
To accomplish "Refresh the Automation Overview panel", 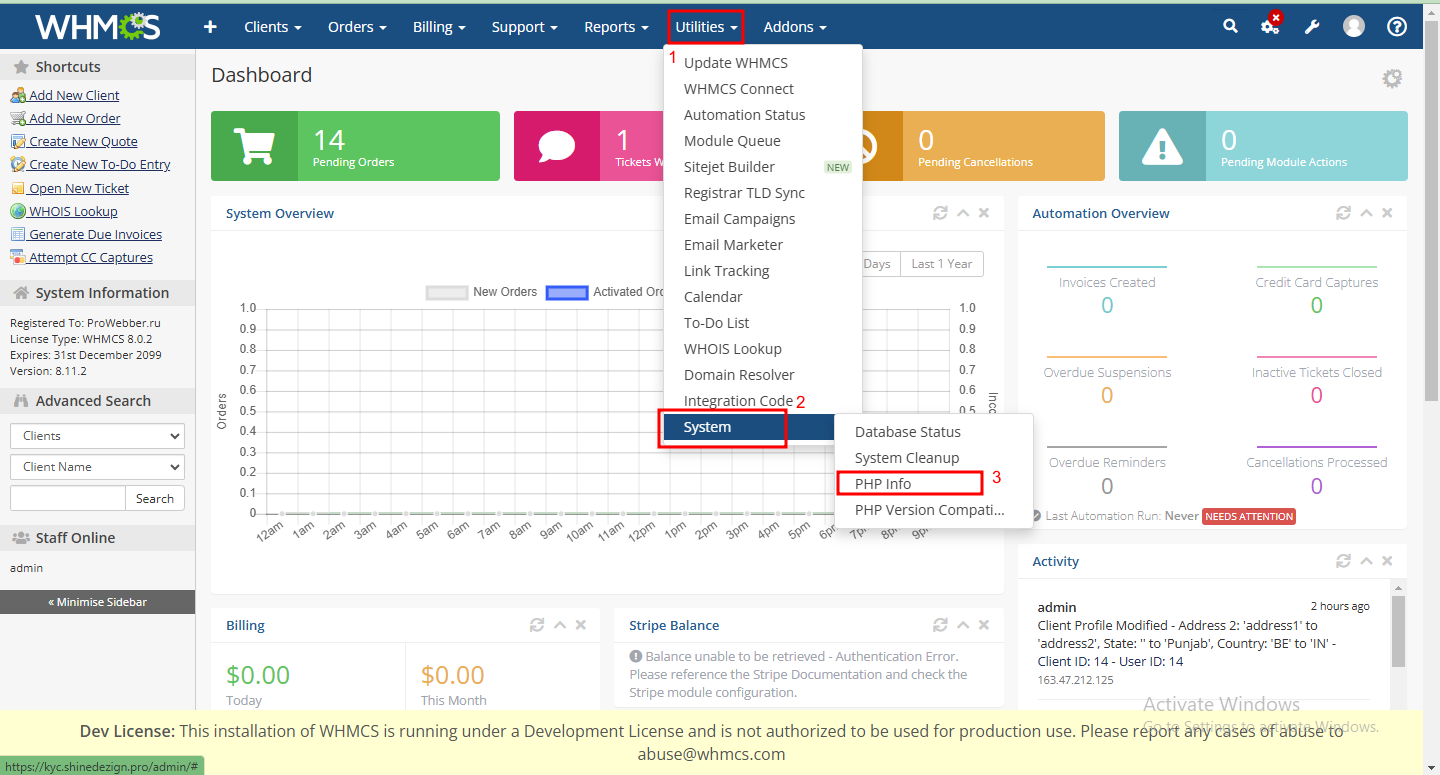I will tap(1343, 213).
